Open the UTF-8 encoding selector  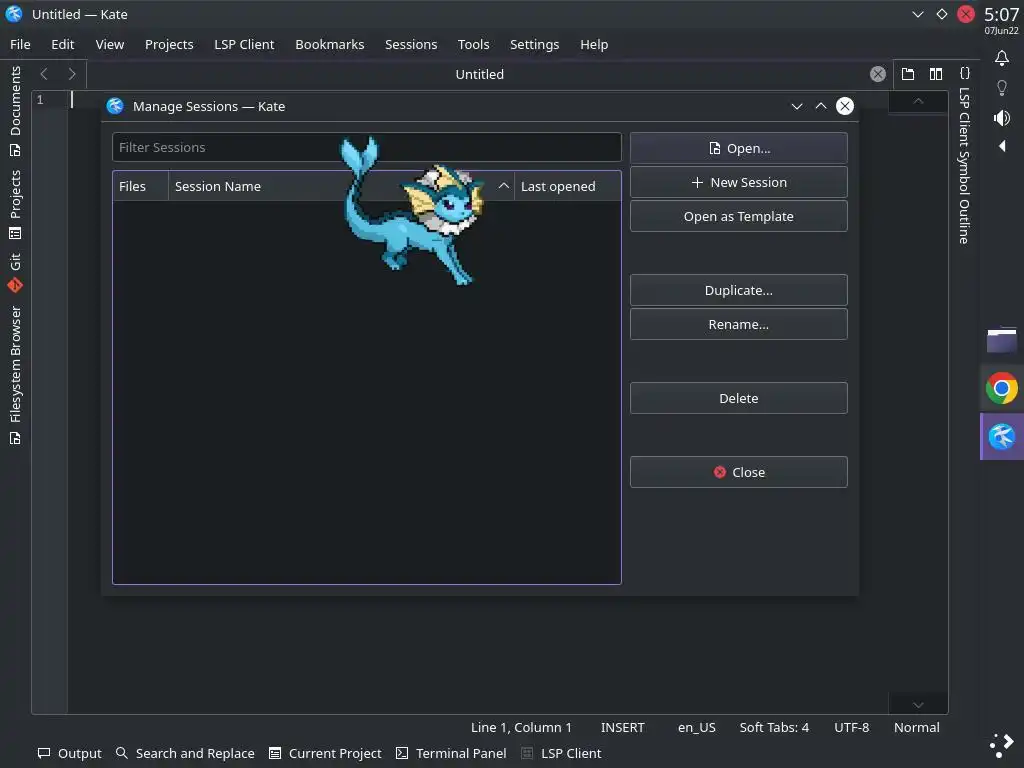tap(852, 727)
